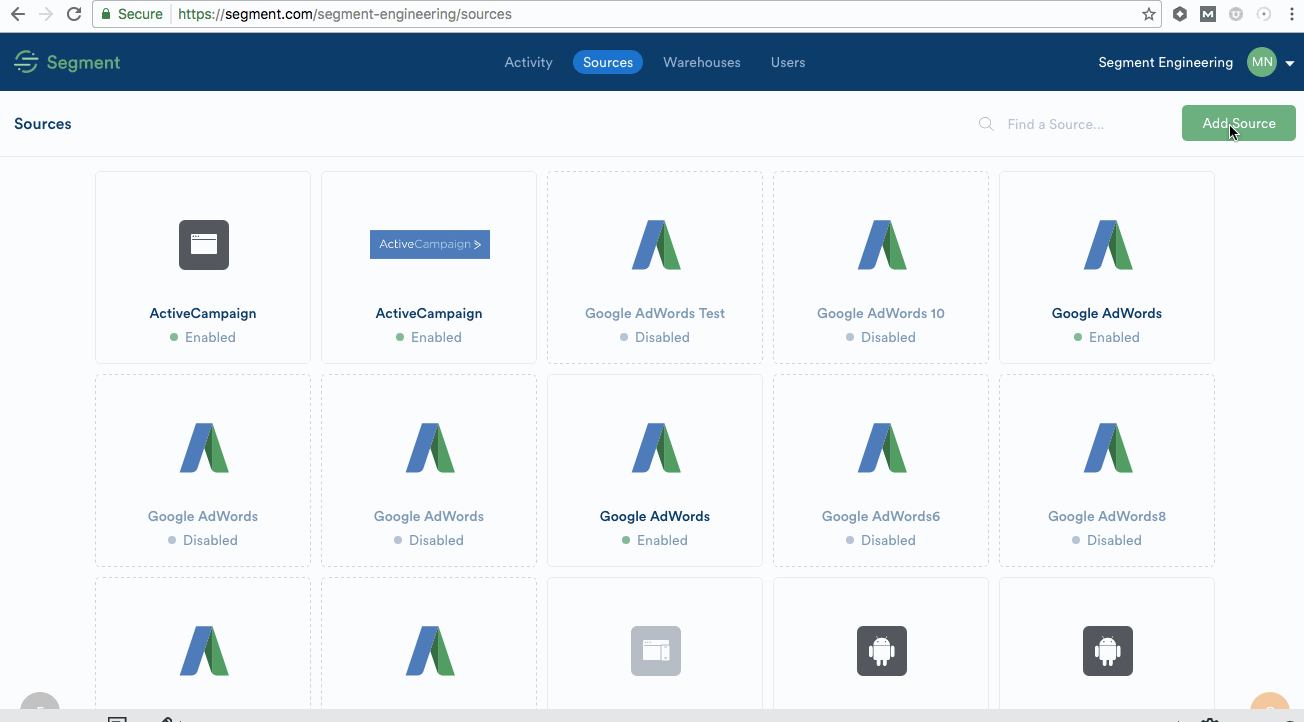Click the Disabled status under Google AdWords Test
This screenshot has height=722, width=1304.
tap(655, 337)
